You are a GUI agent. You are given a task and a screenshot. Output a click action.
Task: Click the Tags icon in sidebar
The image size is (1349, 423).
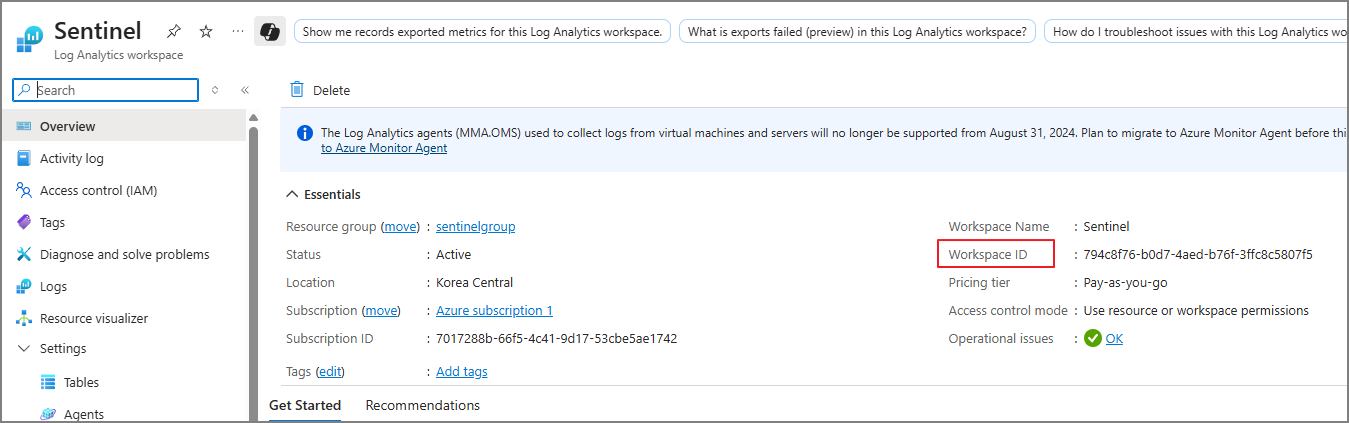click(x=24, y=222)
